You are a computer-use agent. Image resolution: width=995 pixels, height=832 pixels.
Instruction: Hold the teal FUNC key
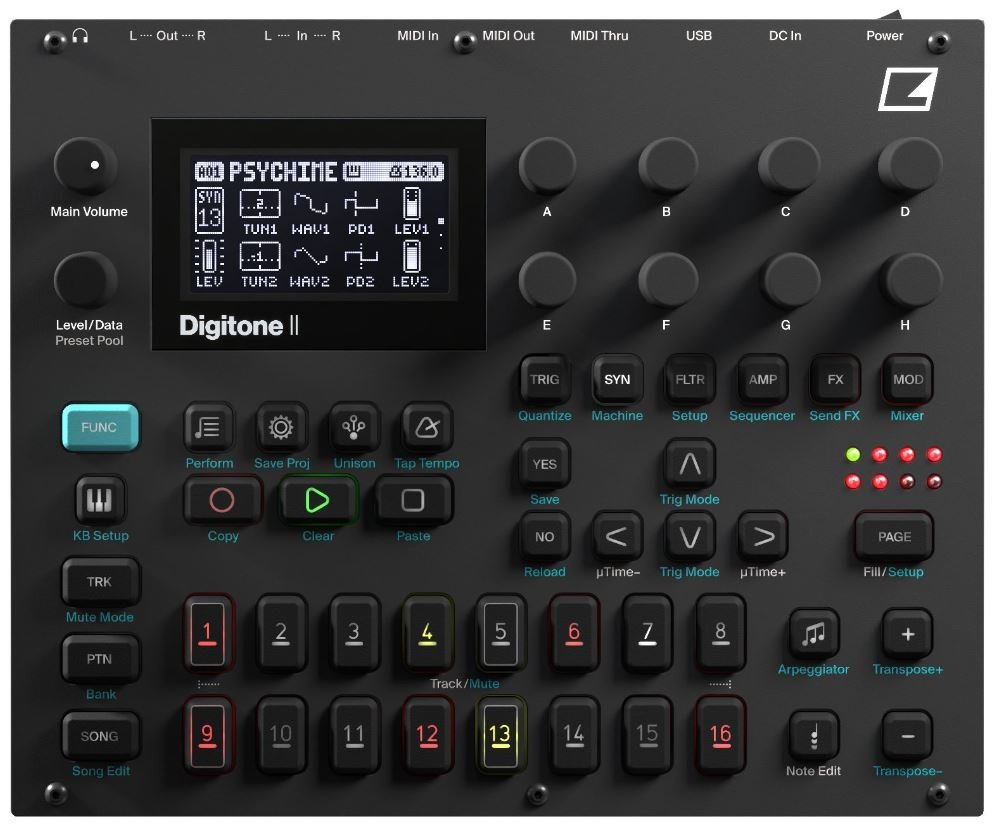100,427
